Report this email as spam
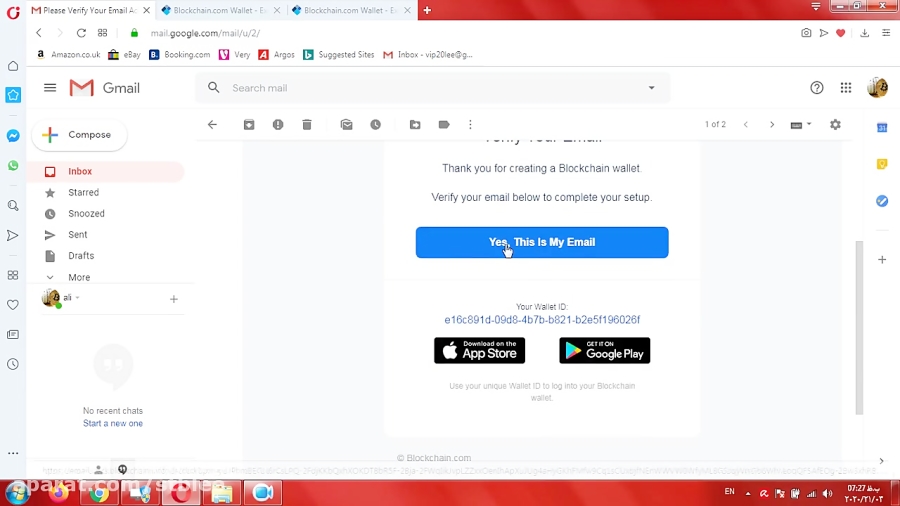Viewport: 900px width, 506px height. 278,124
